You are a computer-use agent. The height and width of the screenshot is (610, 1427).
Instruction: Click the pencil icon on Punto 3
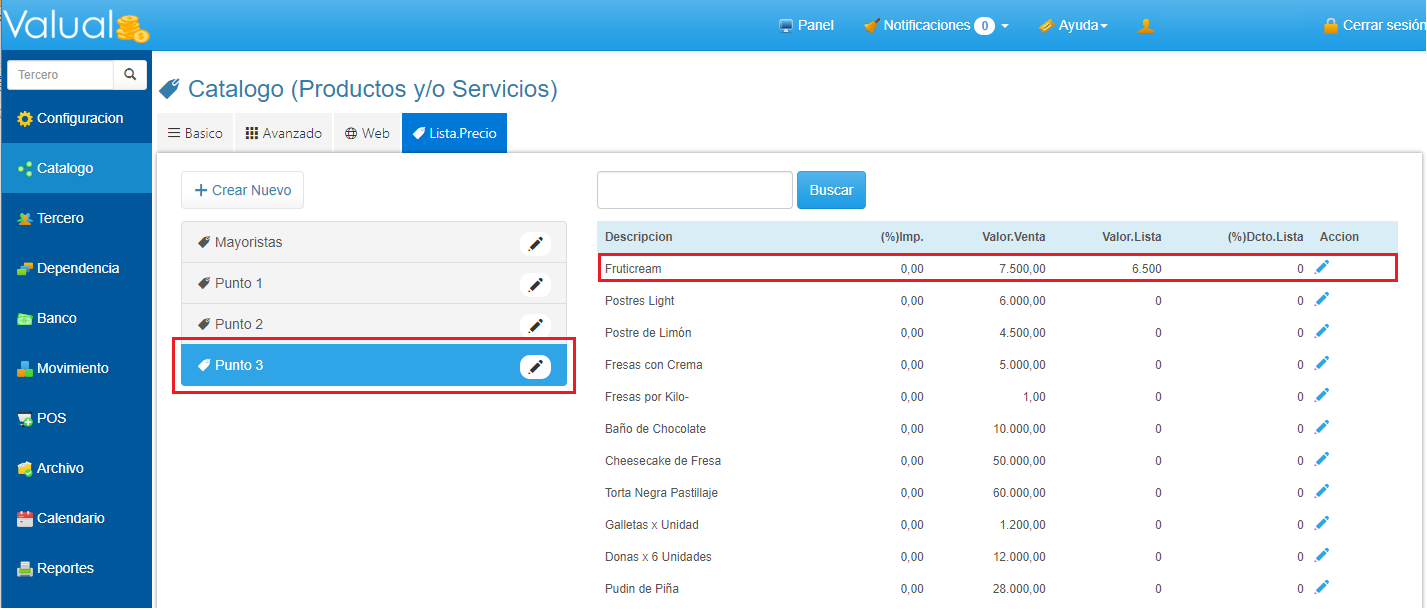pyautogui.click(x=535, y=367)
